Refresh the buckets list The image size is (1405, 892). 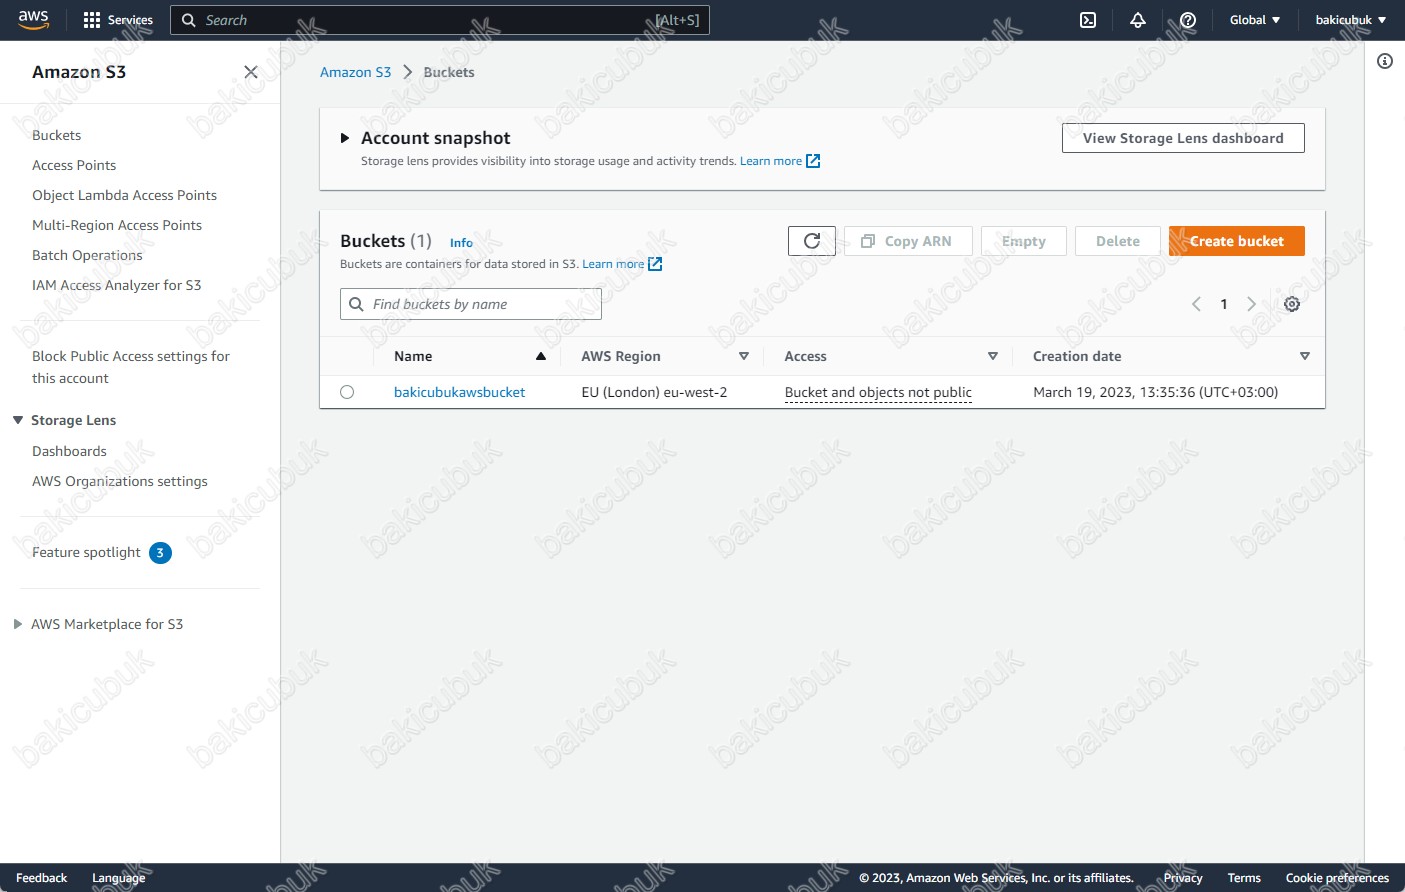pyautogui.click(x=812, y=241)
